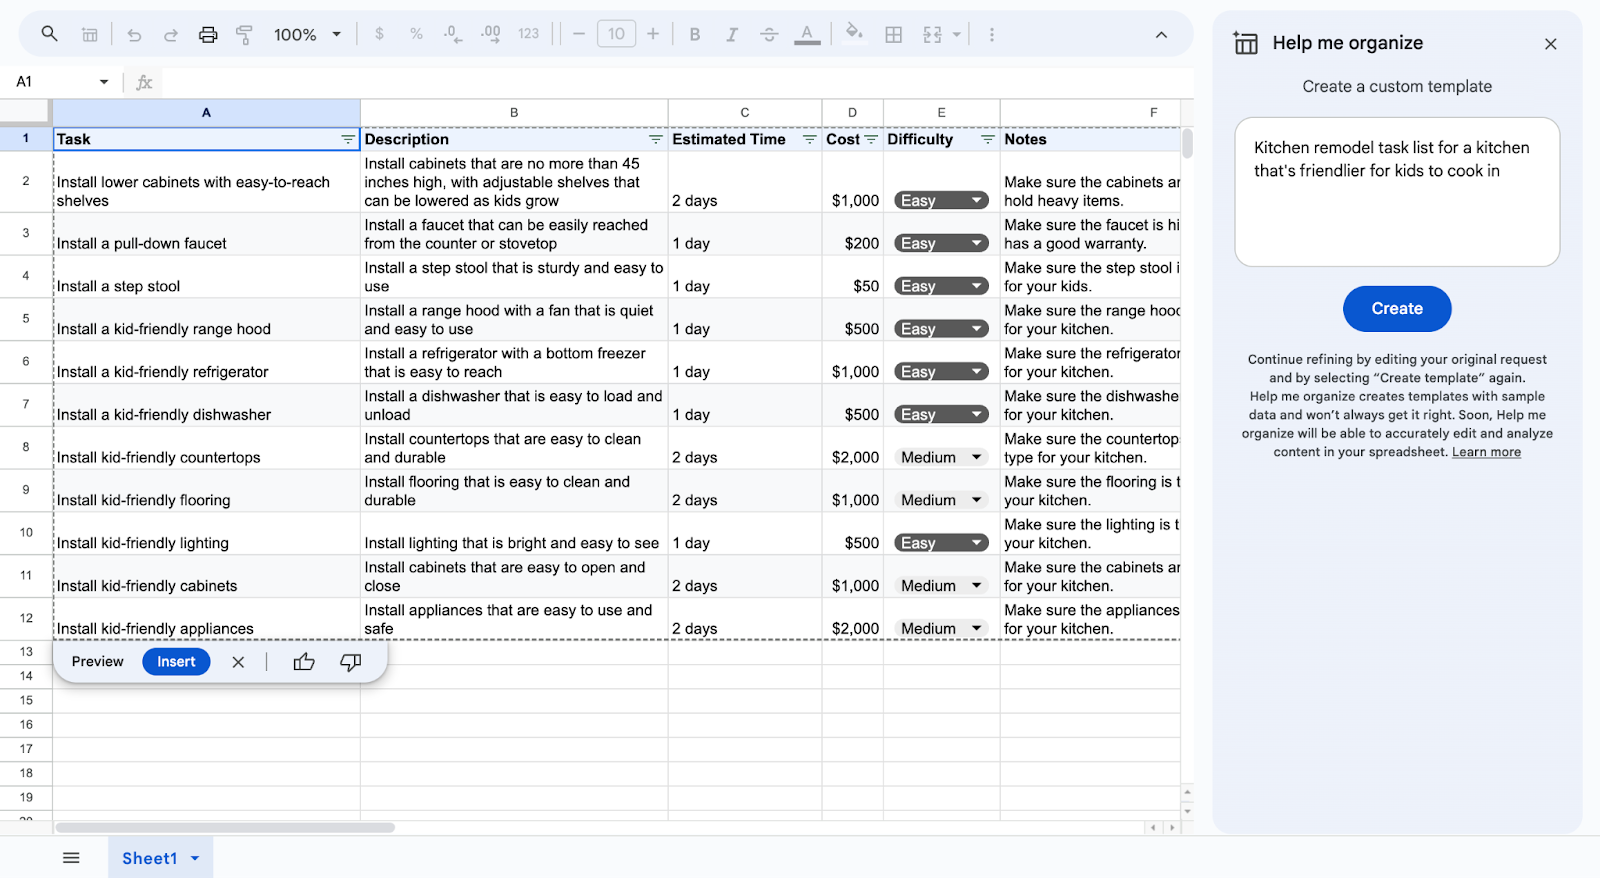The height and width of the screenshot is (878, 1600).
Task: Decrease decimal places icon
Action: (453, 34)
